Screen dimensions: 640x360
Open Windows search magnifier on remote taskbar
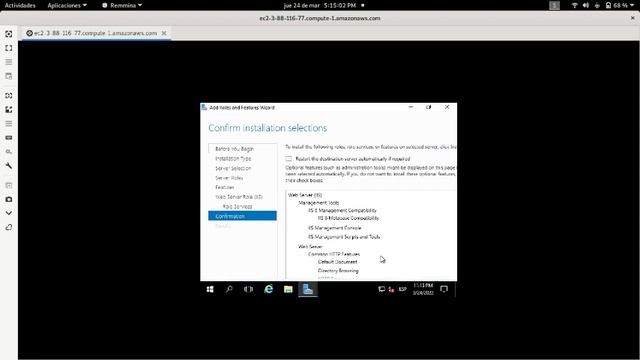pos(229,289)
